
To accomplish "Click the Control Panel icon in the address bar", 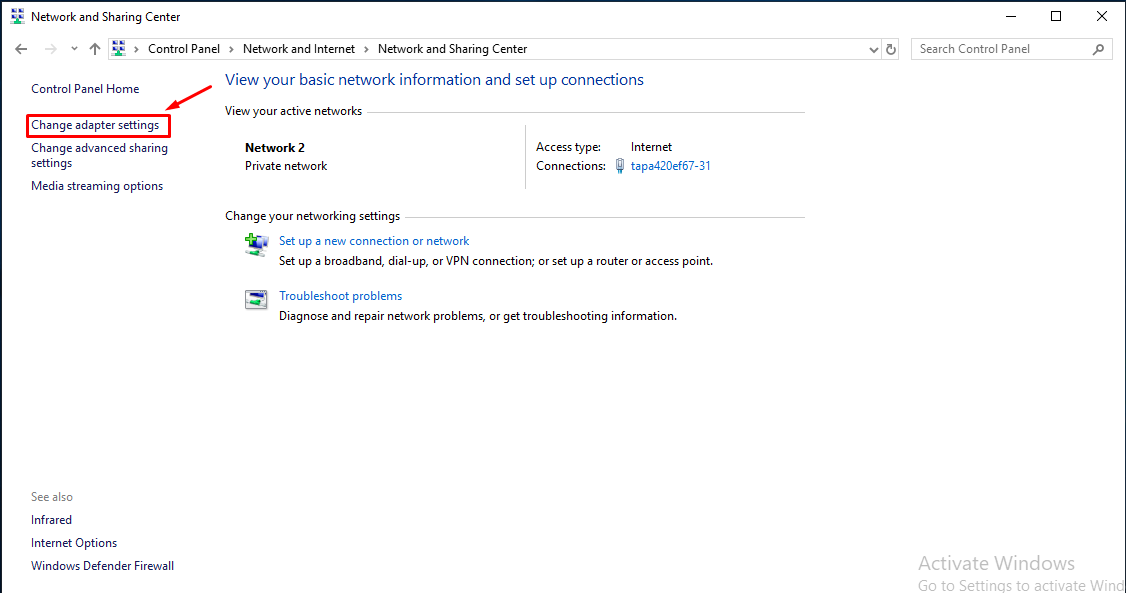I will point(119,48).
